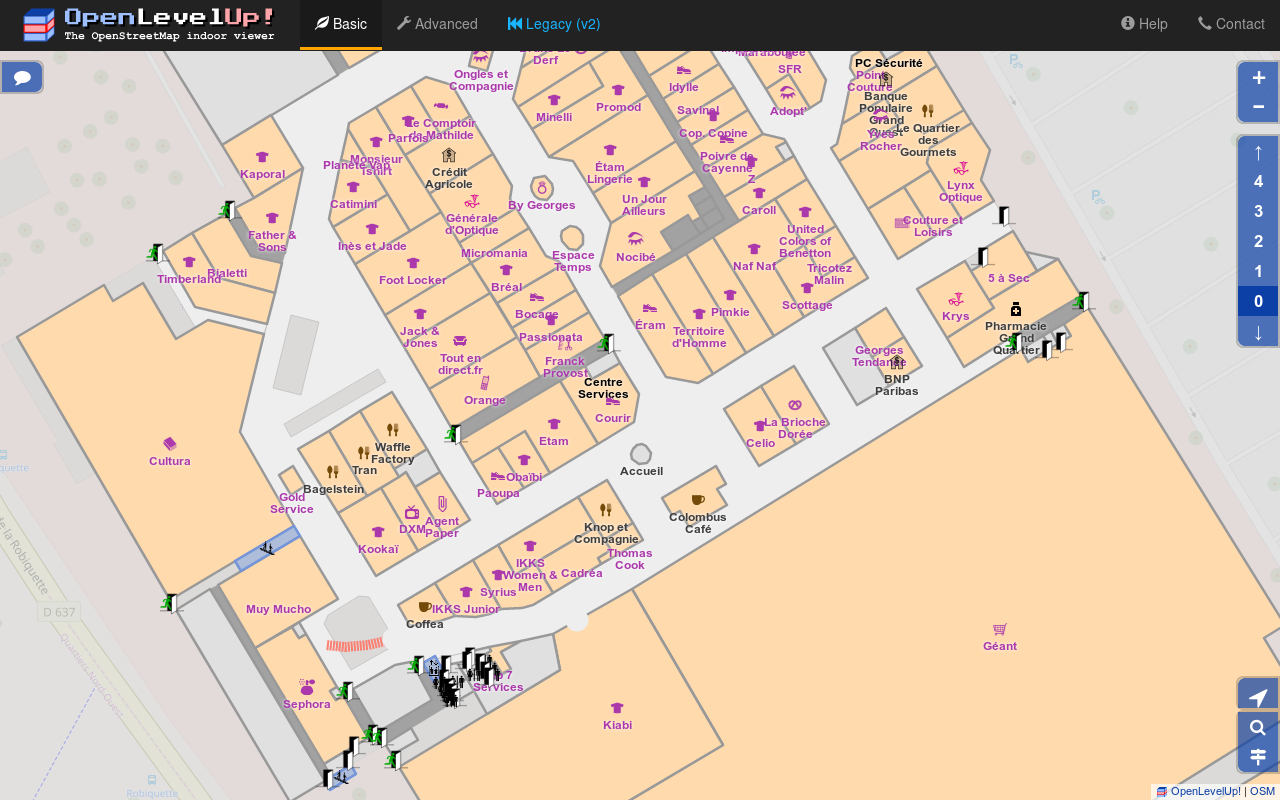Open the map settings sliders button
This screenshot has height=800, width=1280.
pos(1258,756)
